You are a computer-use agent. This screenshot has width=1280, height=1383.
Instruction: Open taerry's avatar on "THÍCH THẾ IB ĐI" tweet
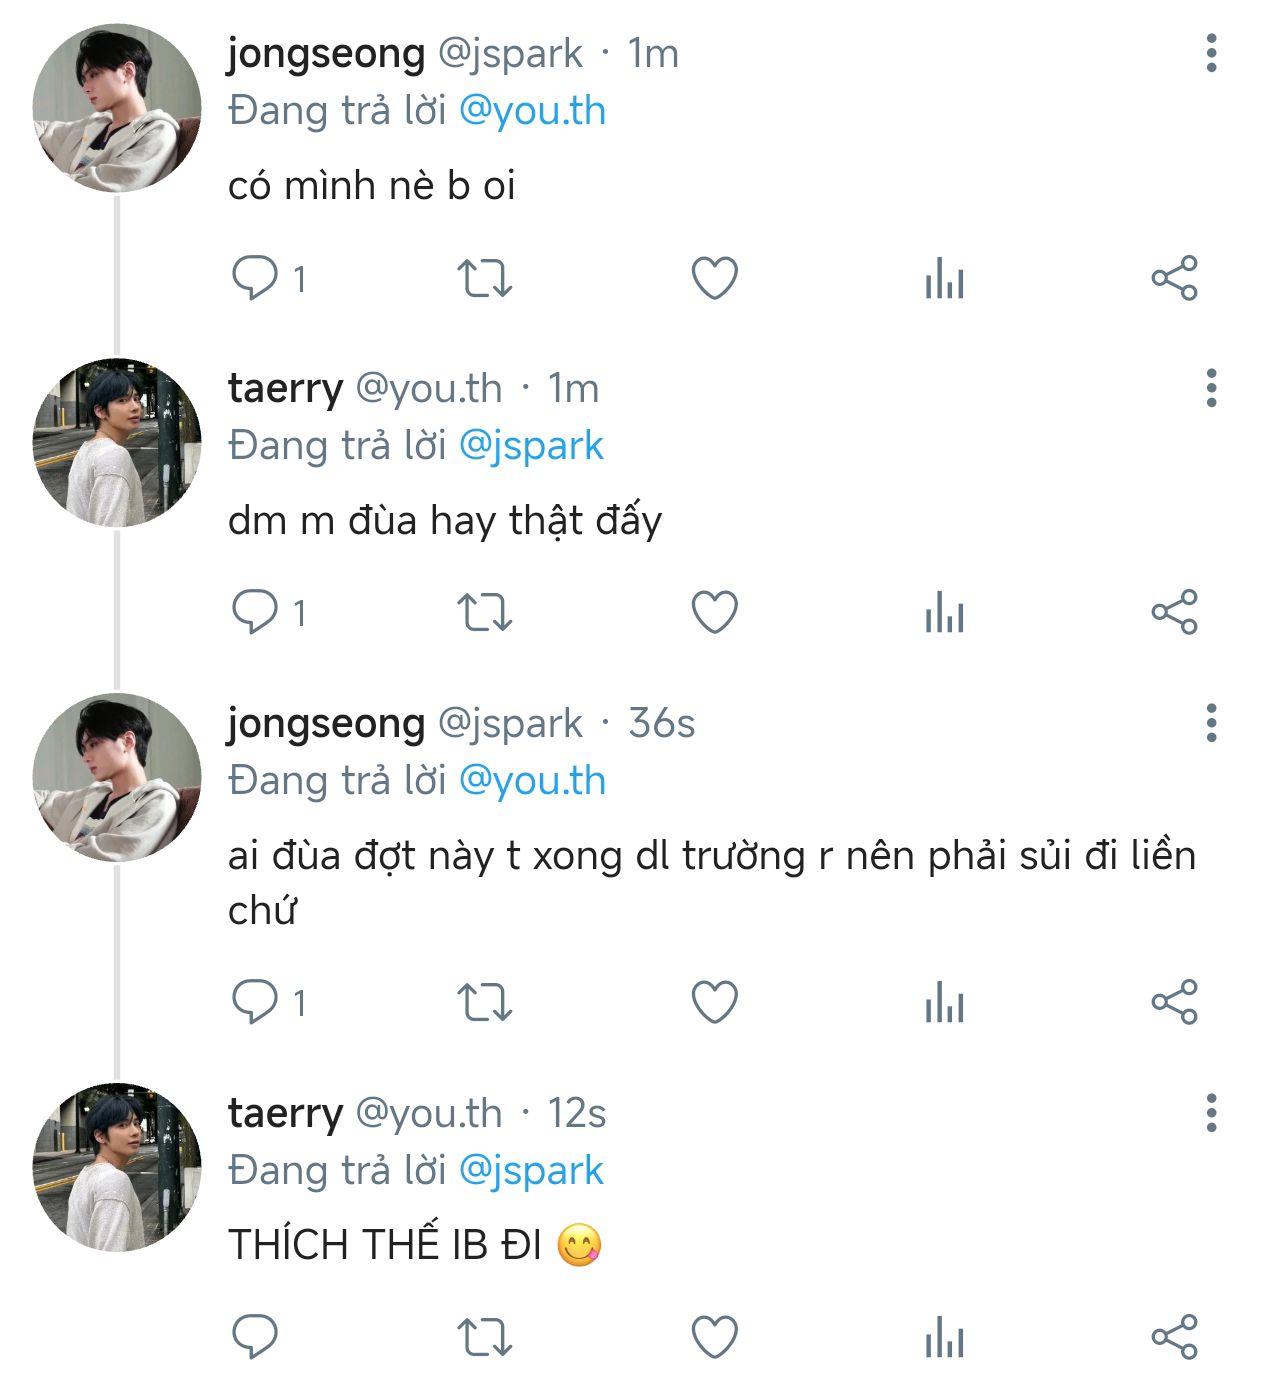point(117,1167)
